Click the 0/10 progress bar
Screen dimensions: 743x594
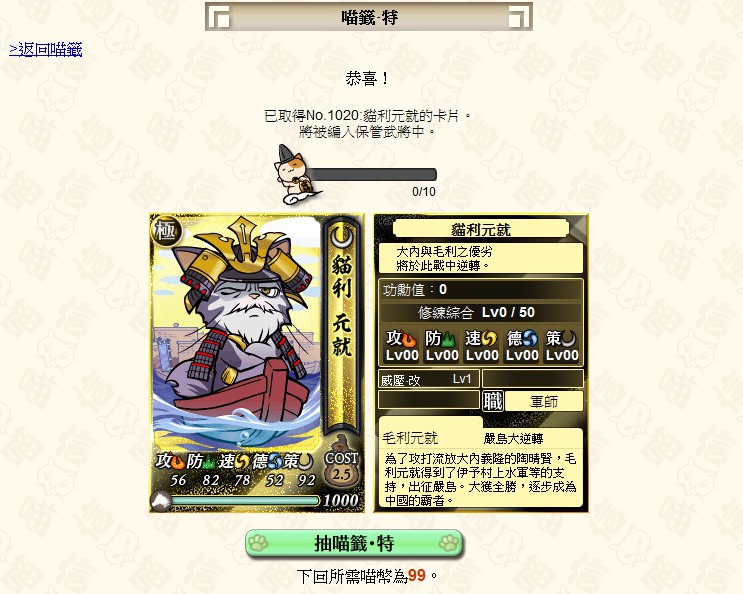coord(371,174)
